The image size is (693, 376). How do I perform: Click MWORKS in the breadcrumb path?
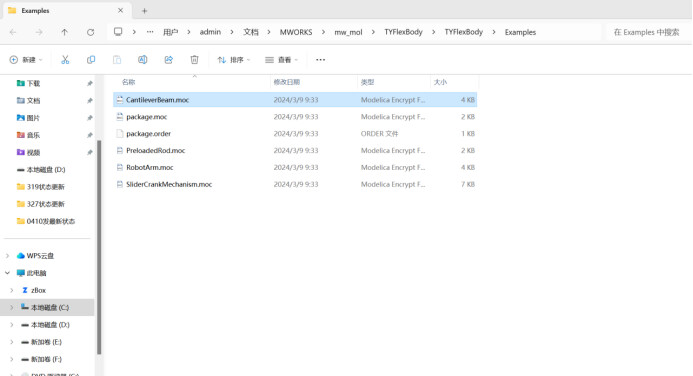pos(296,32)
